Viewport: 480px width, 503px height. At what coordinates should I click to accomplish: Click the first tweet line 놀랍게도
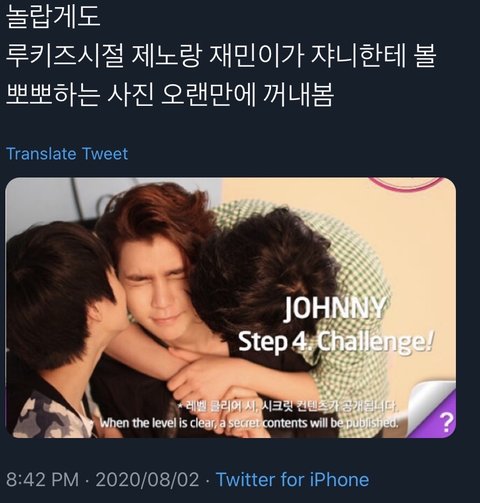click(x=53, y=17)
